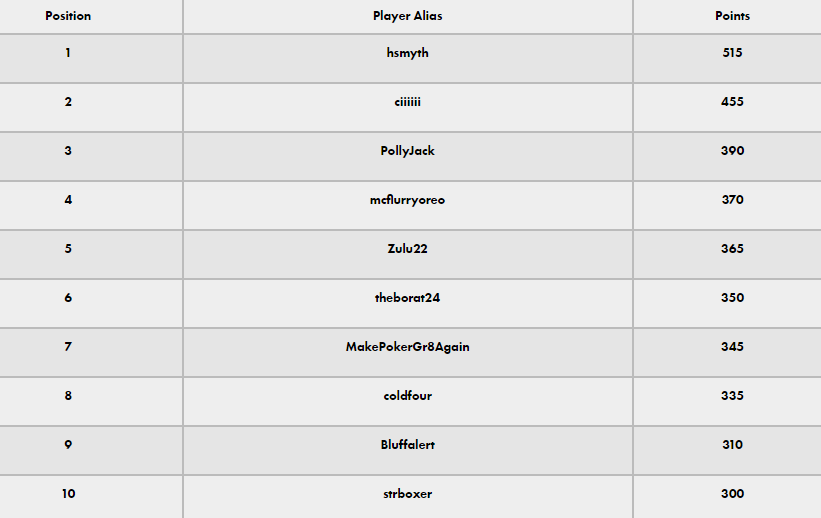821x518 pixels.
Task: Select player alias theborat24
Action: 407,298
